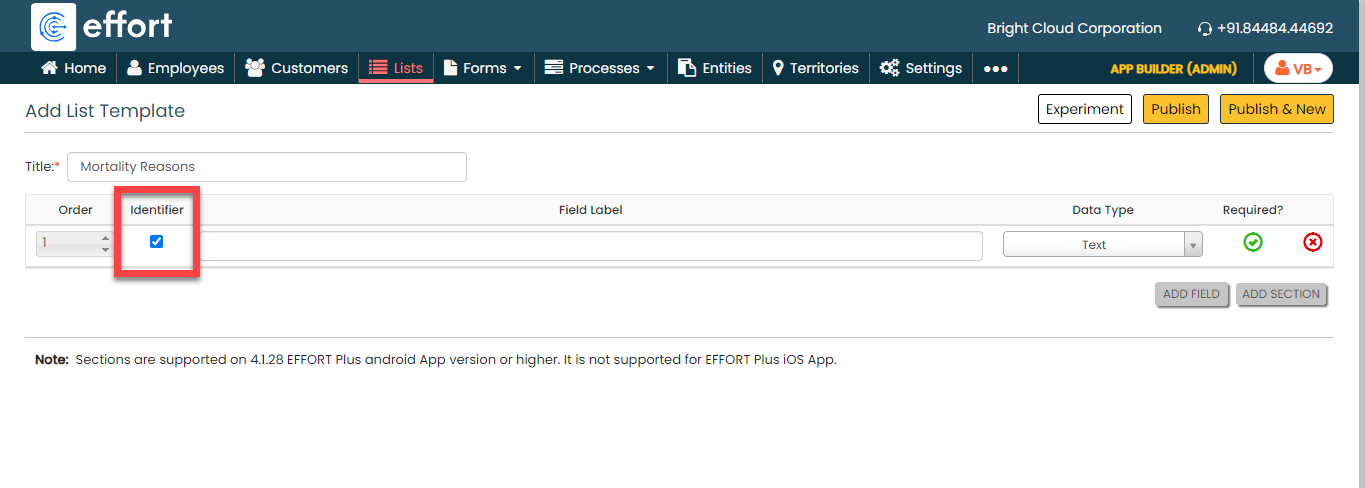
Task: Click the green Required checkmark icon
Action: click(x=1252, y=242)
